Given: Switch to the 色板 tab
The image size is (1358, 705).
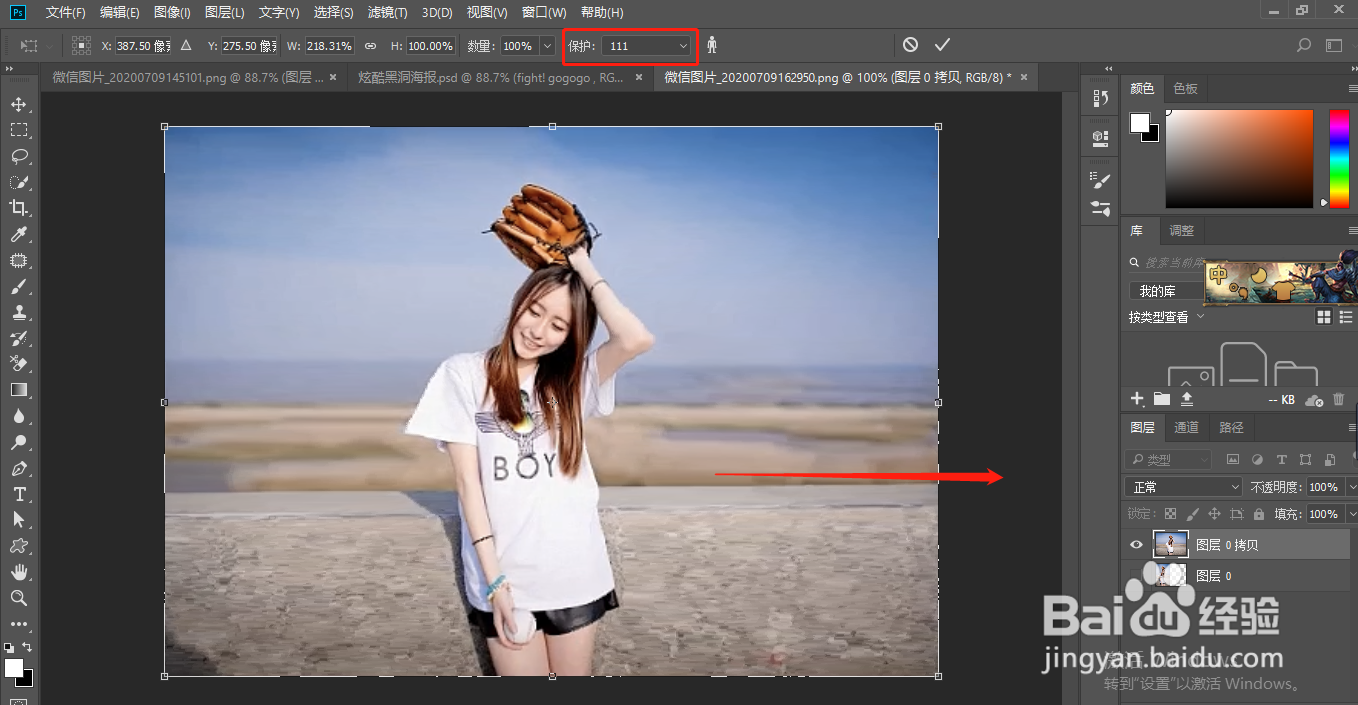Looking at the screenshot, I should pyautogui.click(x=1185, y=89).
